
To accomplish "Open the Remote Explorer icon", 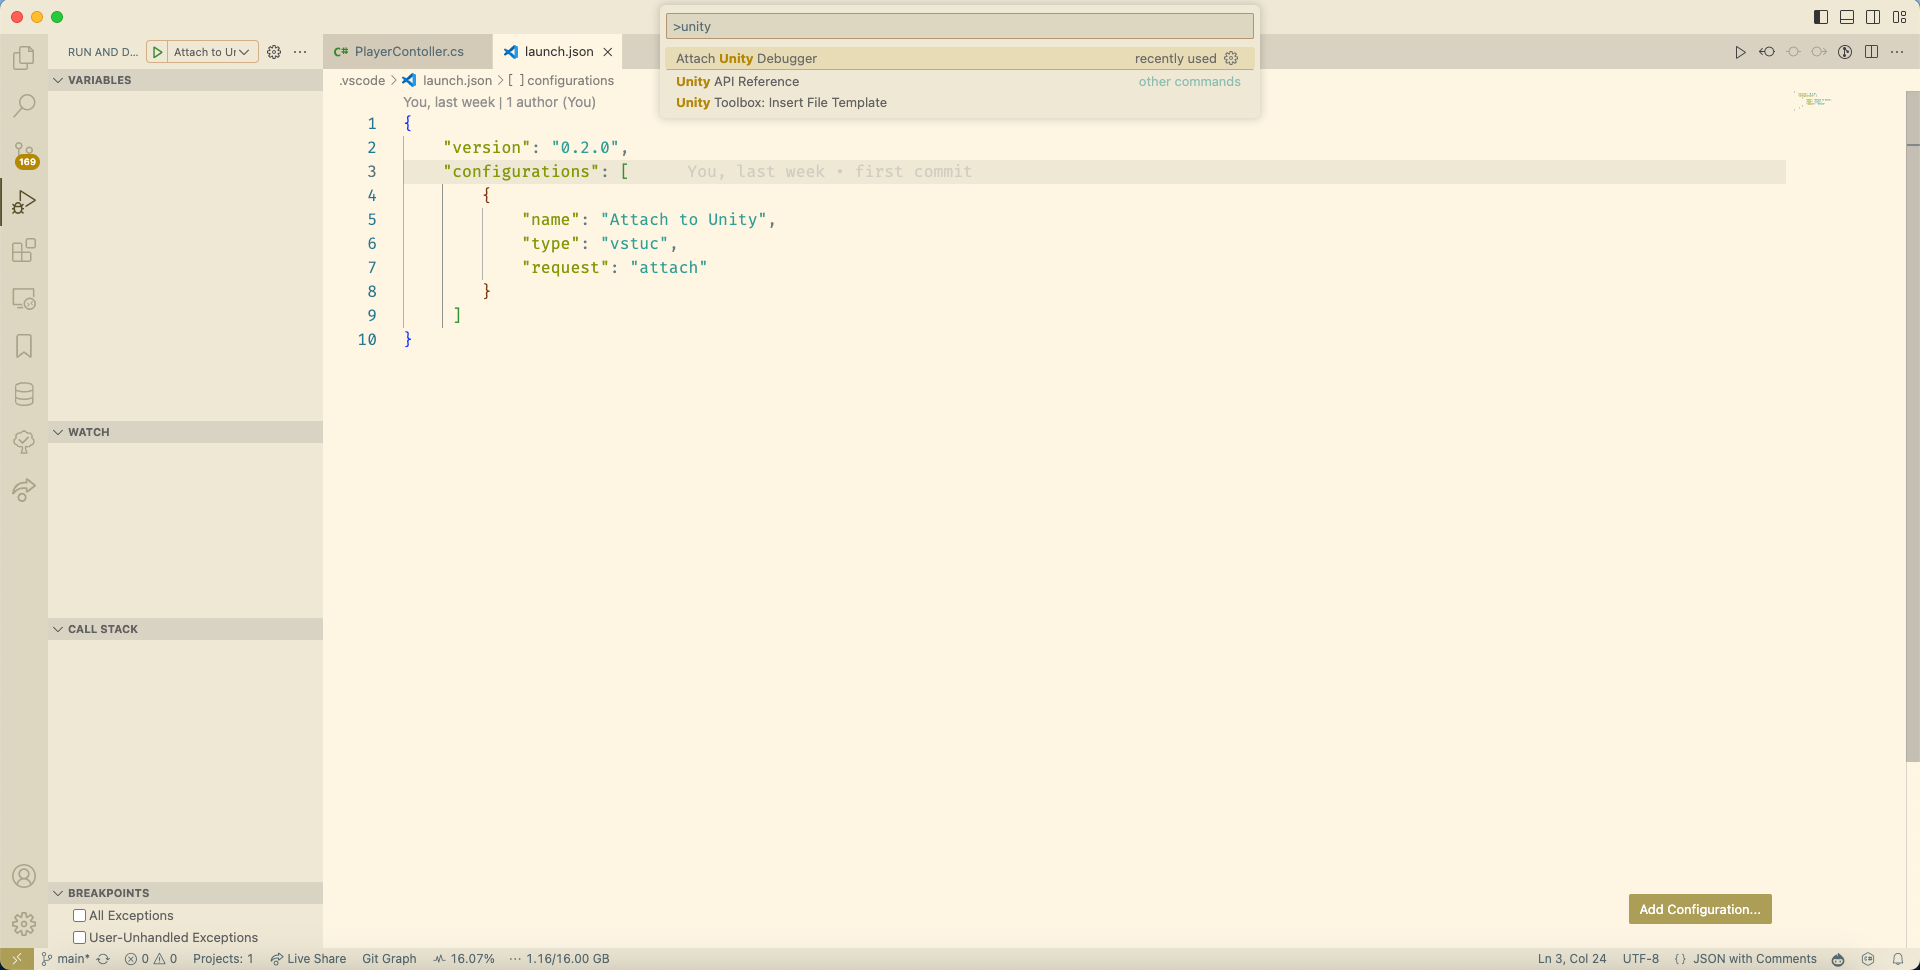I will coord(24,298).
